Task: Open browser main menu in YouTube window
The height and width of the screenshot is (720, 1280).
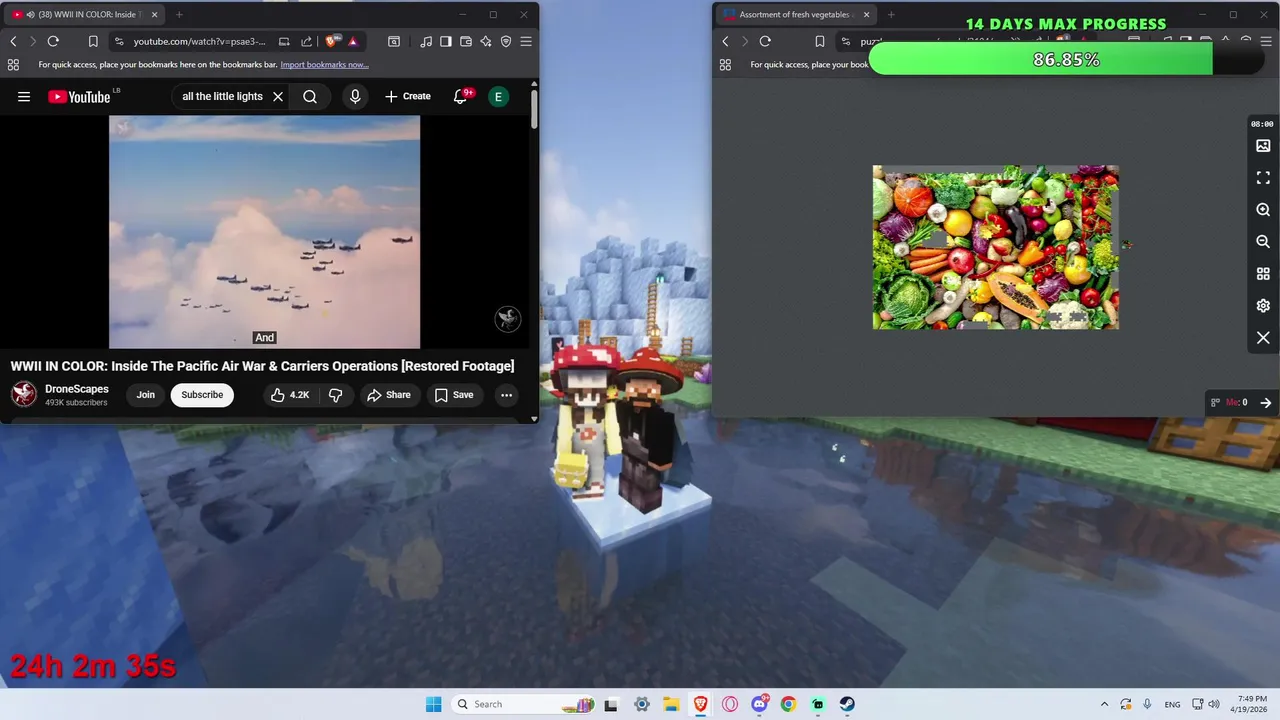Action: pyautogui.click(x=526, y=41)
